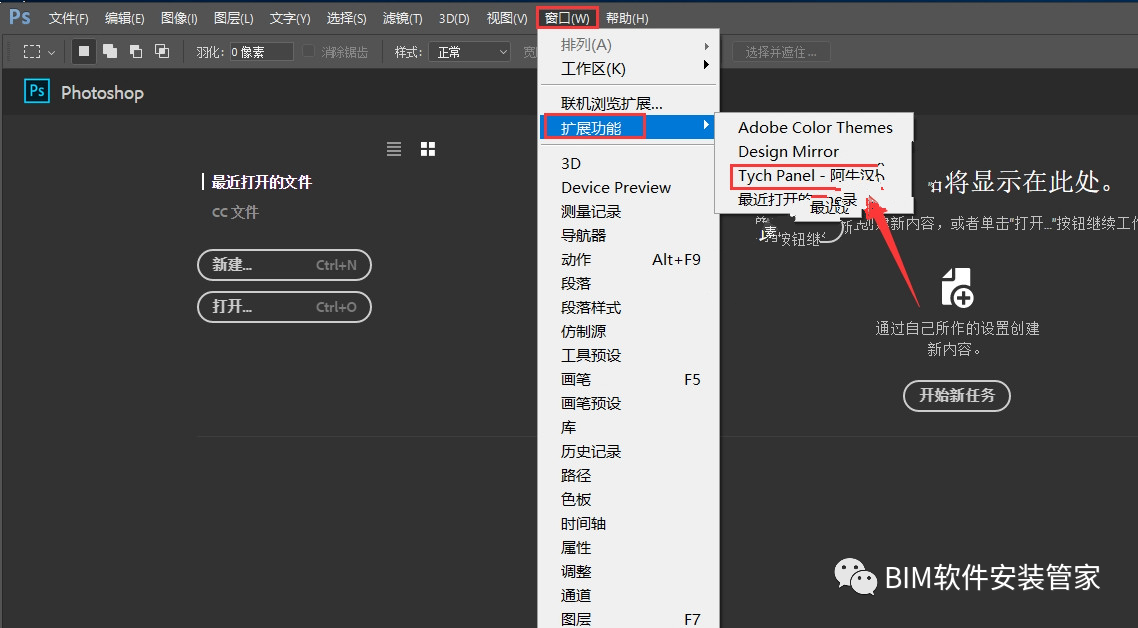The height and width of the screenshot is (628, 1138).
Task: Expand the 排列(A) submenu
Action: 629,45
